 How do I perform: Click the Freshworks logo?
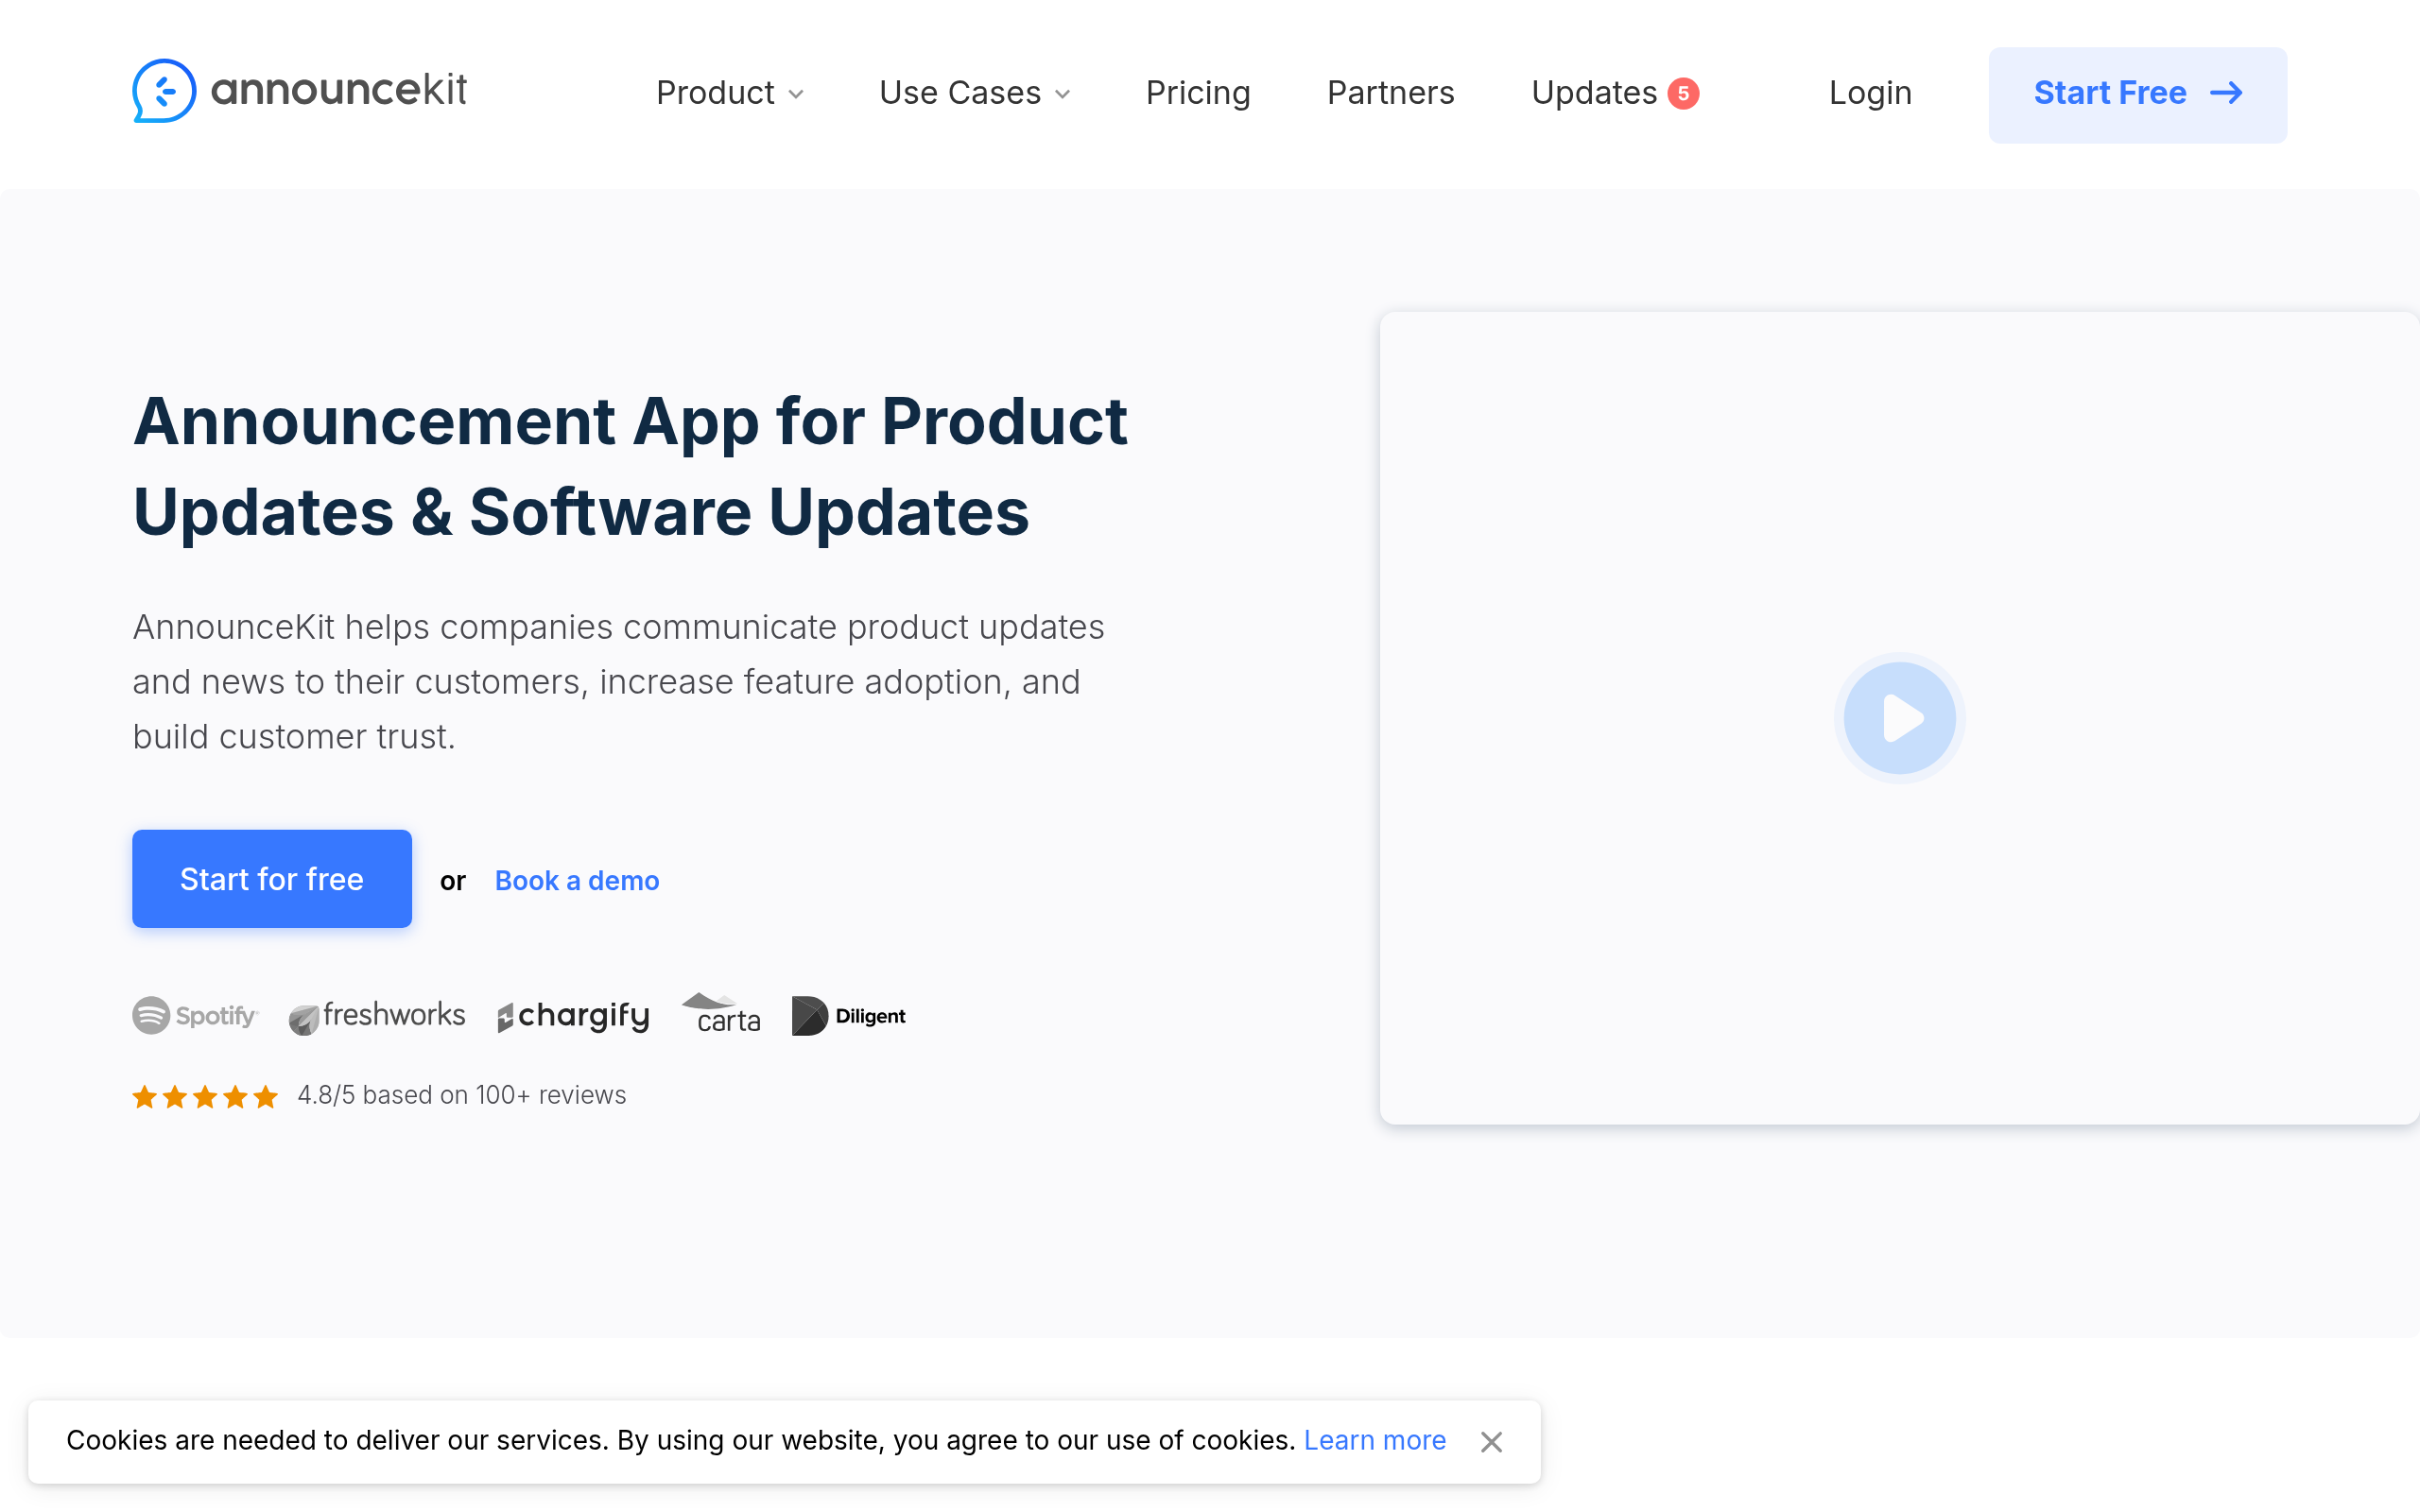click(377, 1016)
